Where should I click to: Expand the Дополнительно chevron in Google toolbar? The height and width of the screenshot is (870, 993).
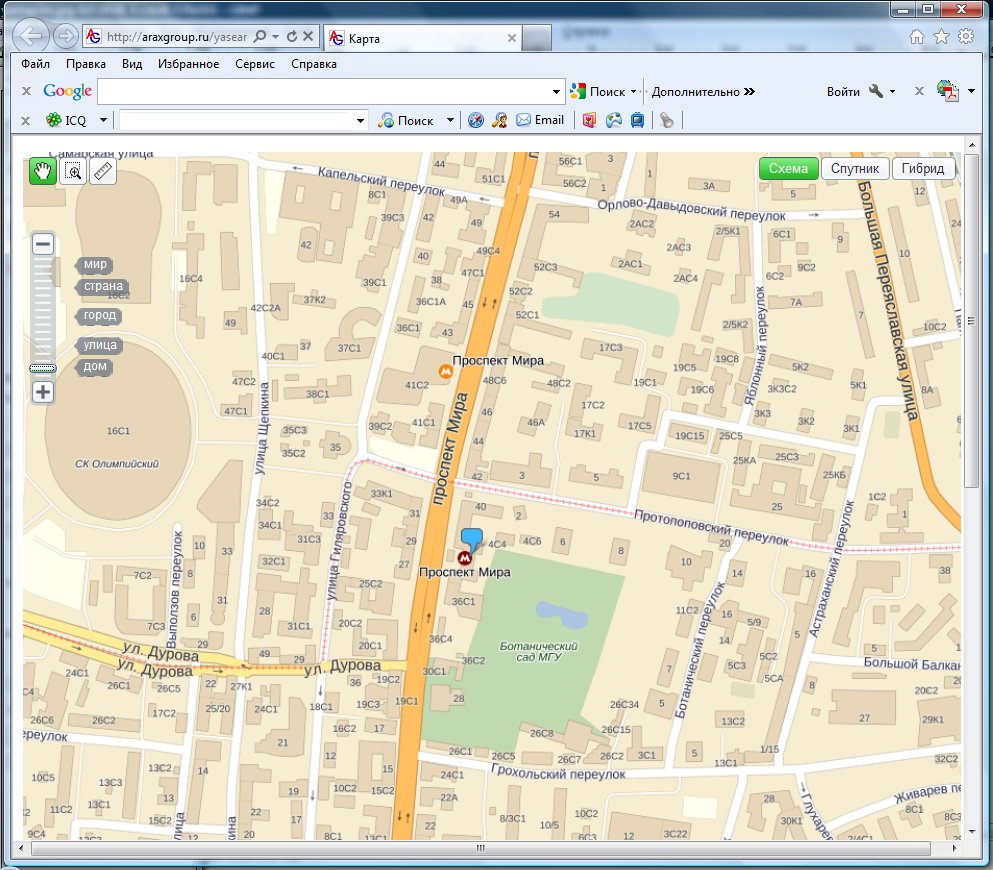pyautogui.click(x=749, y=92)
